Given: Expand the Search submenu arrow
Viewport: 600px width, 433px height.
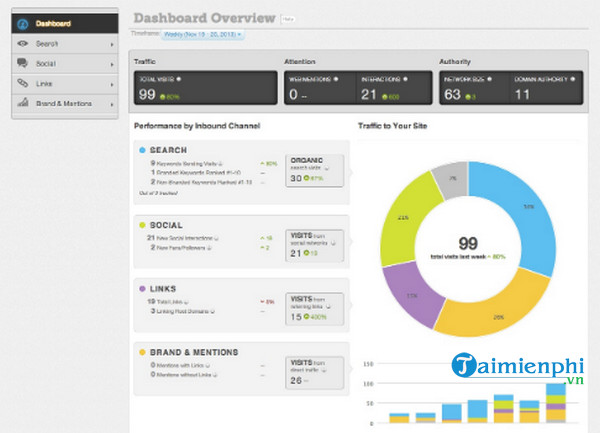Looking at the screenshot, I should click(110, 44).
